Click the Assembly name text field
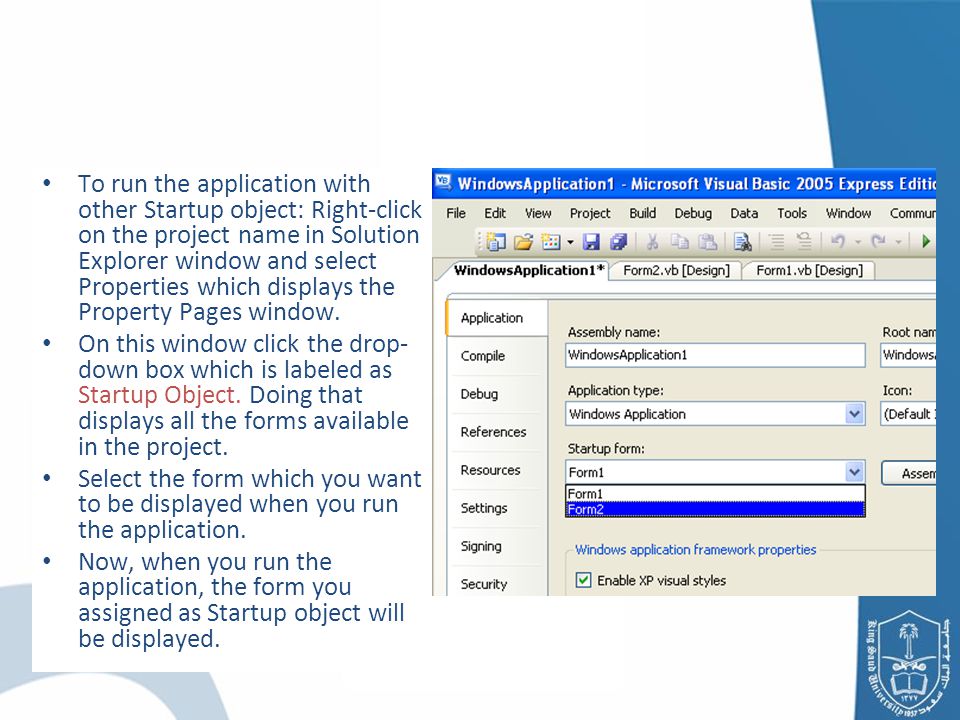 [715, 355]
